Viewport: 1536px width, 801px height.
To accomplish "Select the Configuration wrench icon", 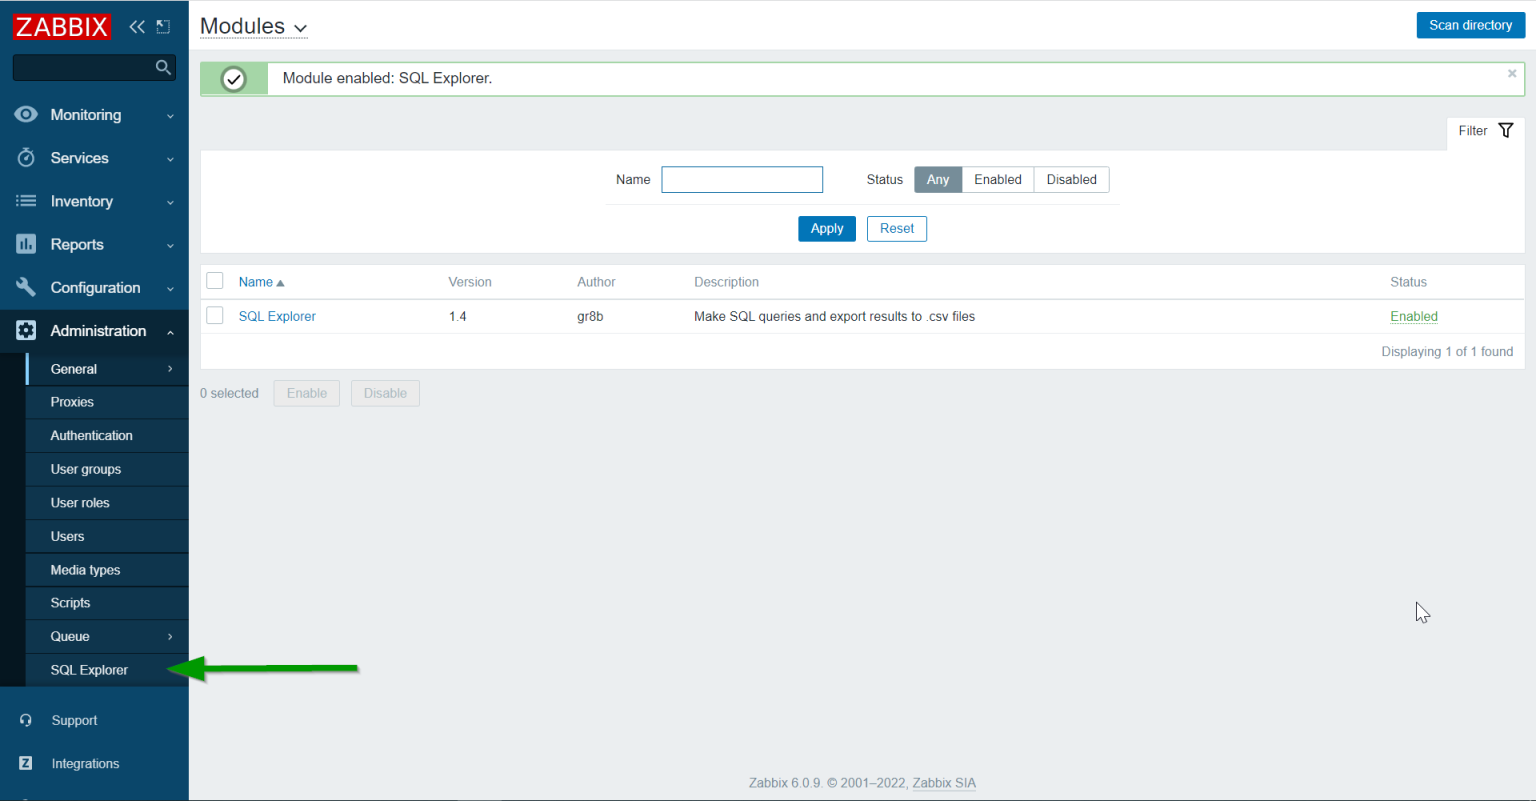I will pos(26,287).
